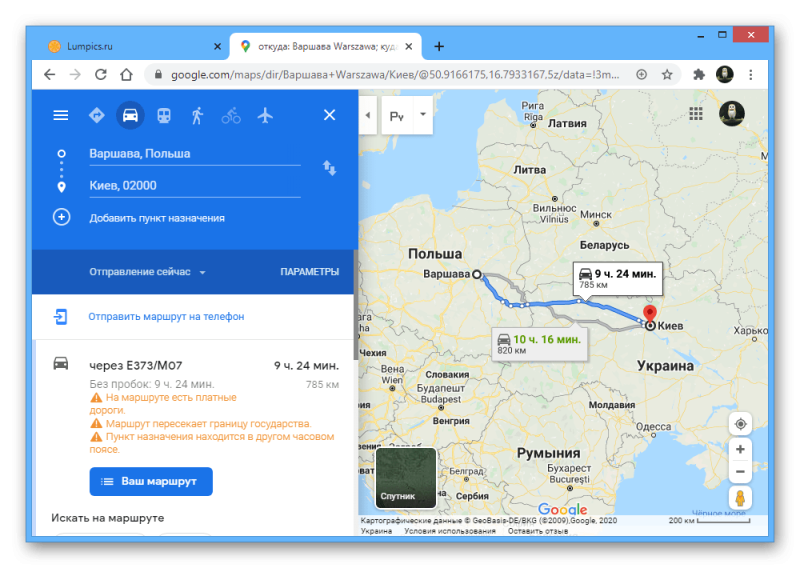Close the directions panel
The width and height of the screenshot is (800, 568).
pyautogui.click(x=330, y=115)
